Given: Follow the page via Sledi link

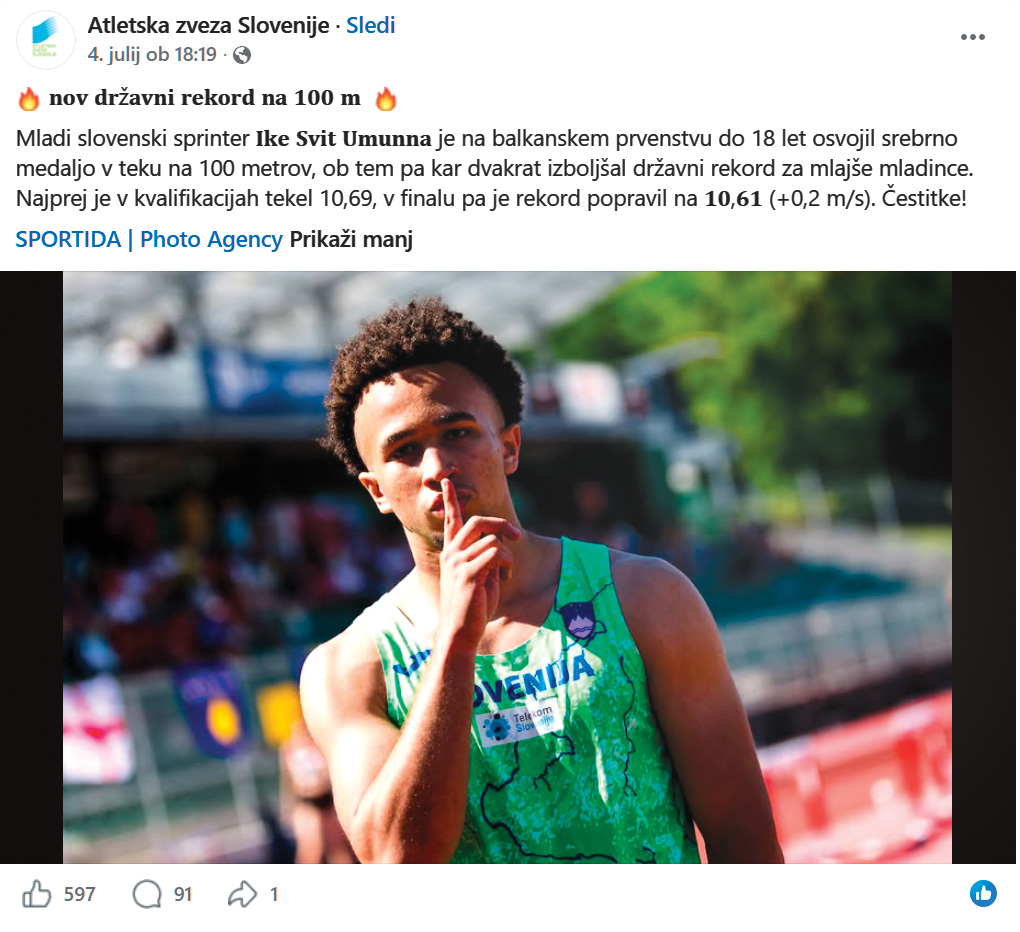Looking at the screenshot, I should pos(370,25).
